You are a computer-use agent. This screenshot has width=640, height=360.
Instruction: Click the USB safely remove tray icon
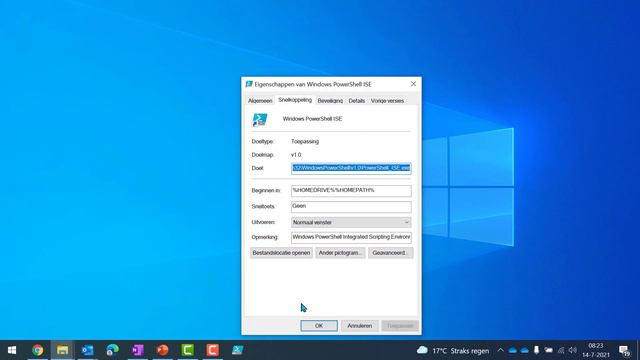point(536,351)
